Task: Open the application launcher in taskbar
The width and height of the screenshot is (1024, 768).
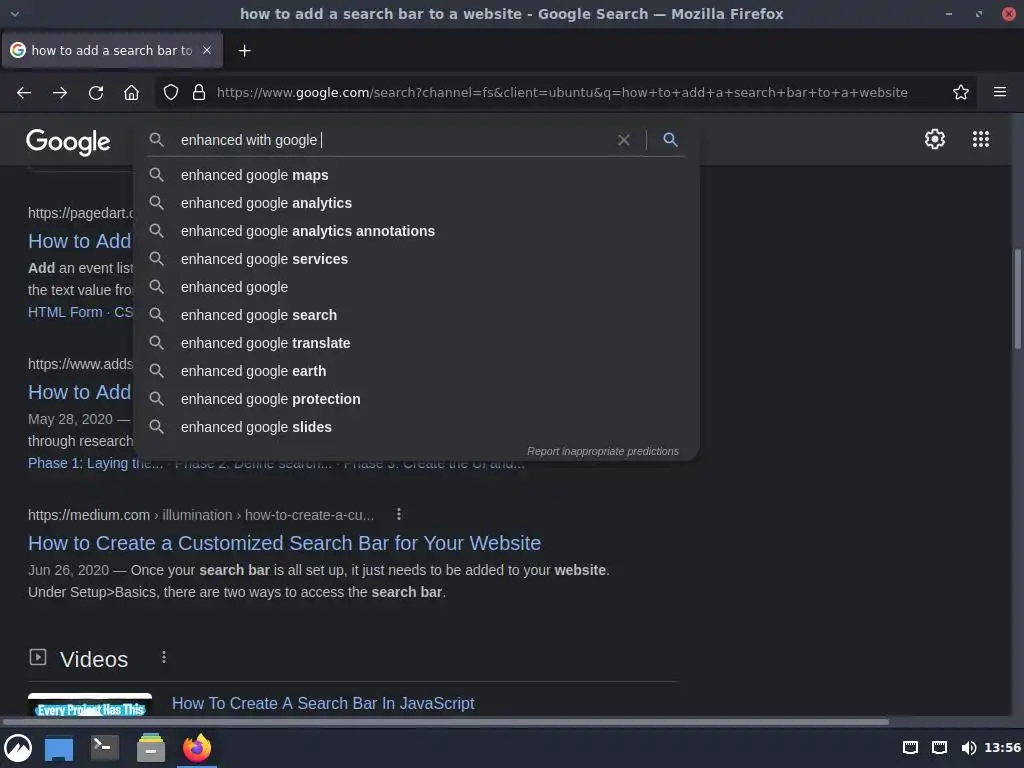Action: [18, 748]
